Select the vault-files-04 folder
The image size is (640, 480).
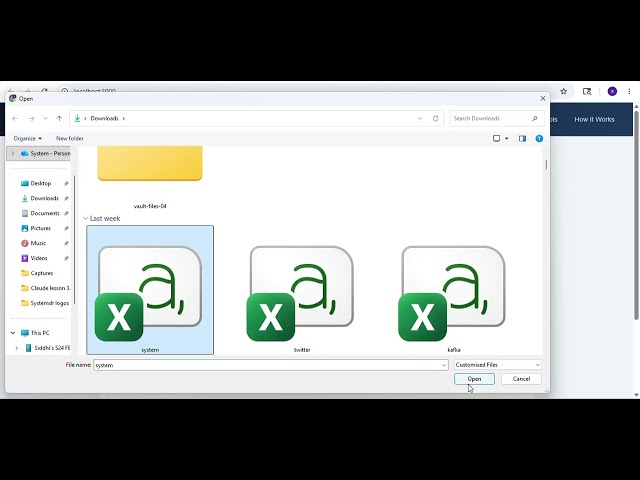coord(150,178)
